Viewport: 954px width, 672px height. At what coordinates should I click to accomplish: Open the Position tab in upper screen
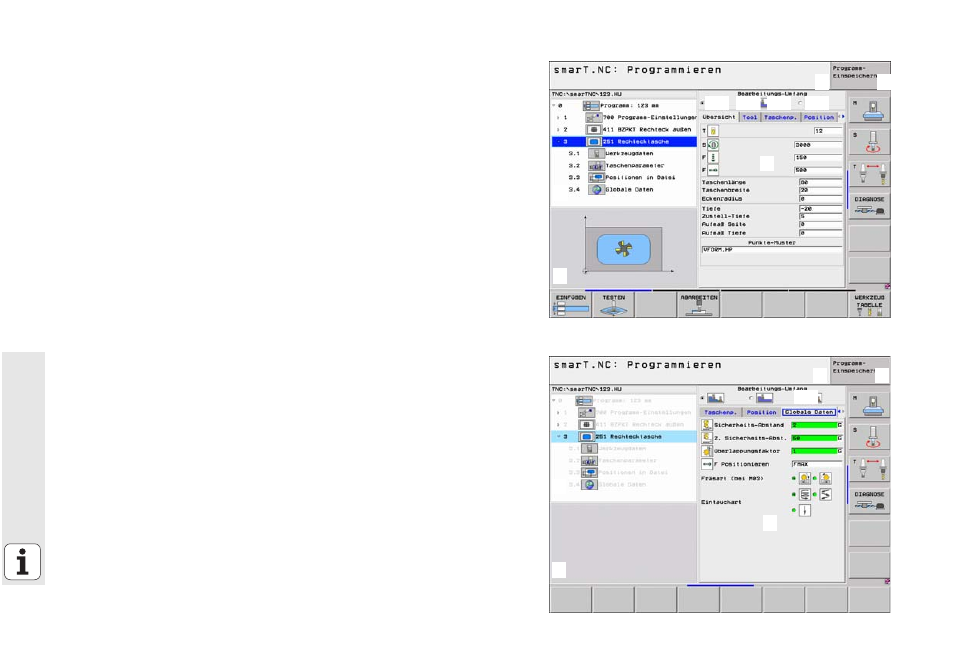(x=819, y=117)
